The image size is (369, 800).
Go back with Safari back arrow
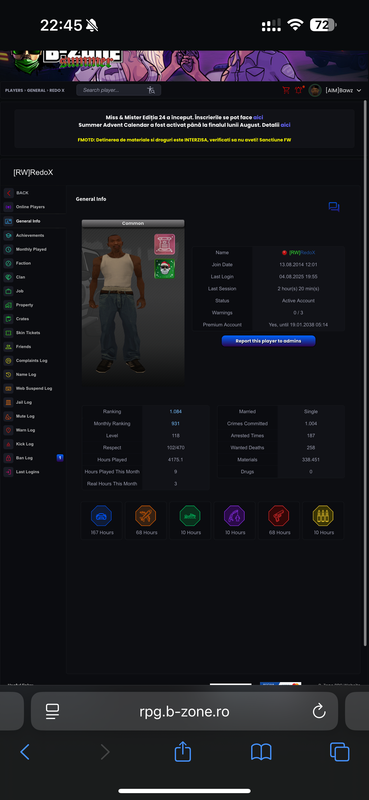[24, 752]
